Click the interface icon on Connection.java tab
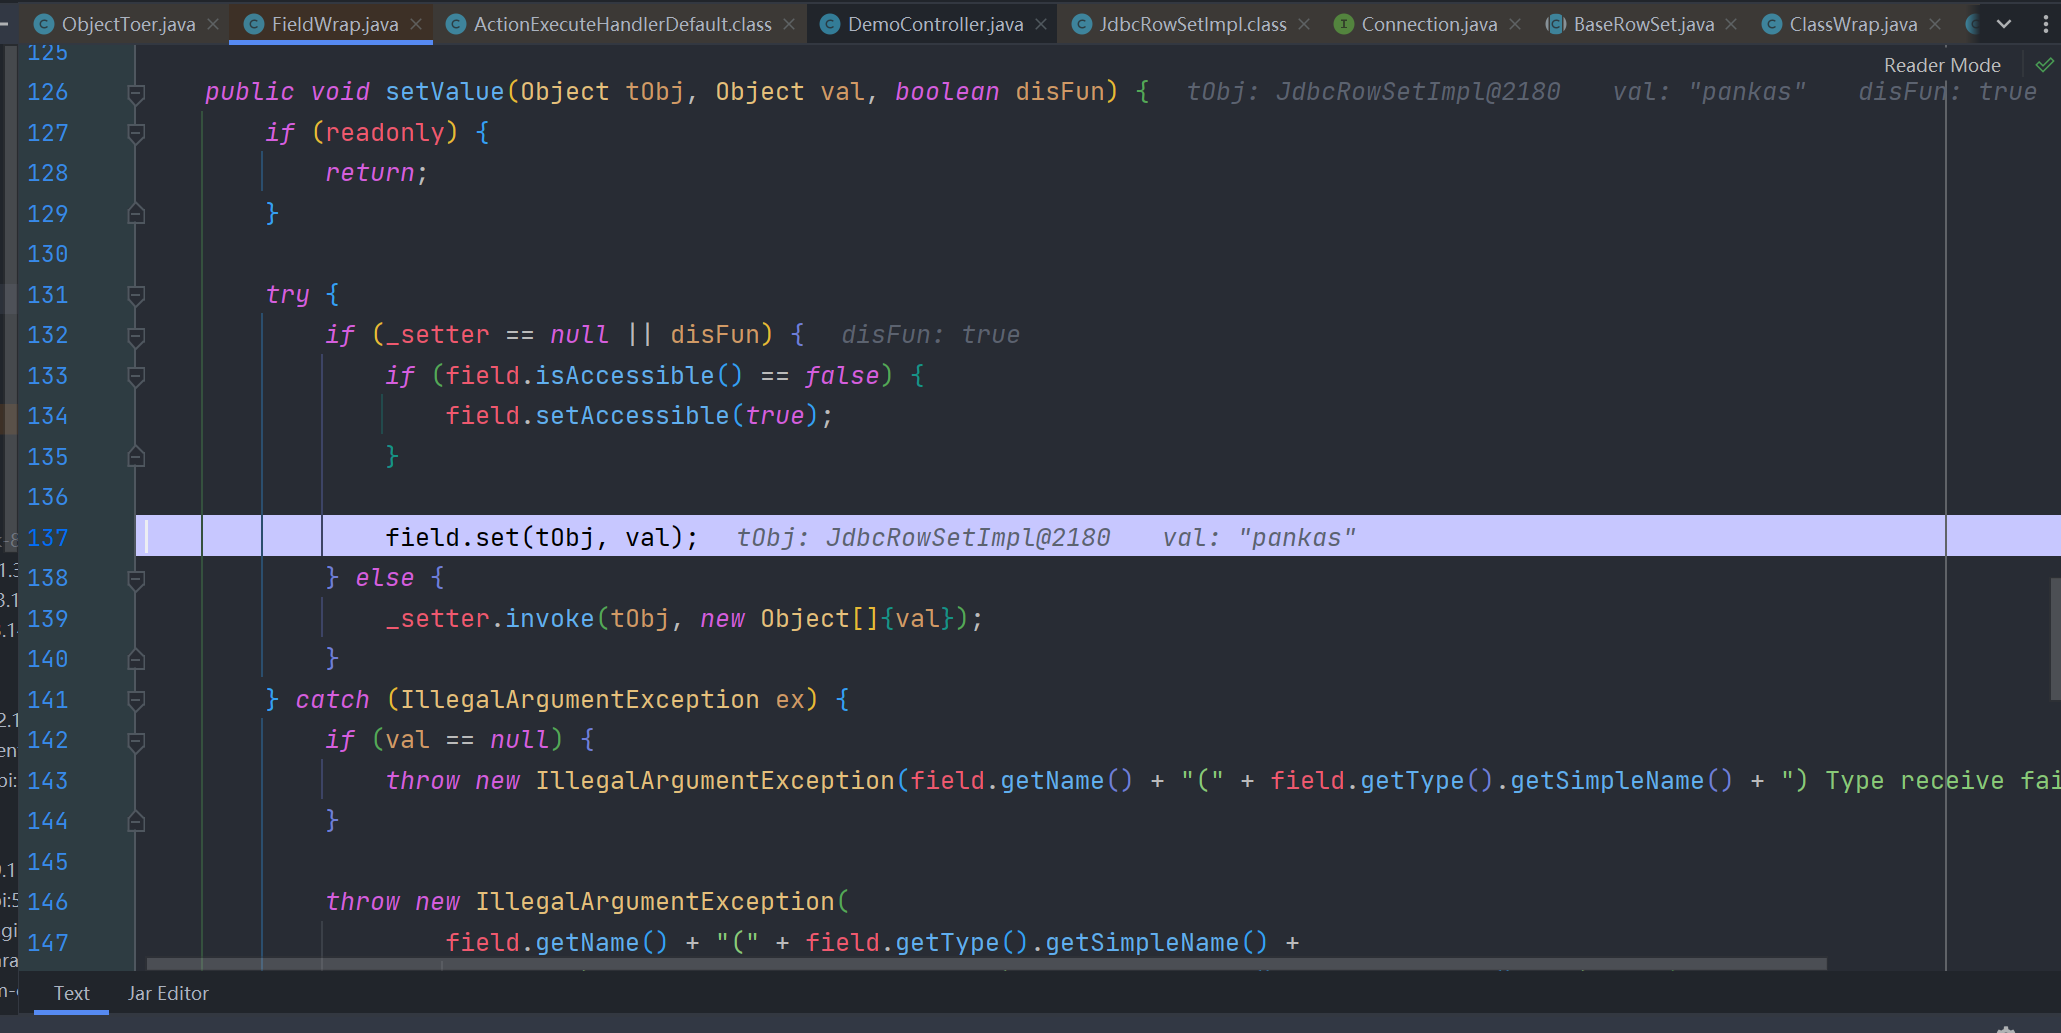2061x1033 pixels. point(1344,23)
